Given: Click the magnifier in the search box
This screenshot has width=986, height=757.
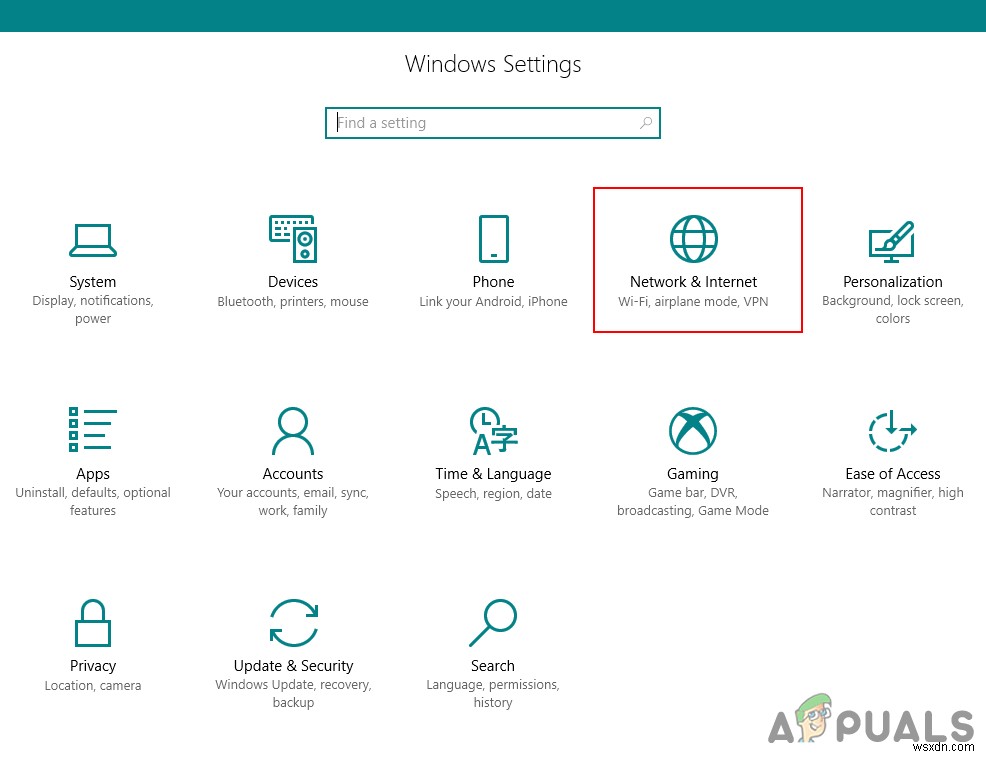Looking at the screenshot, I should (646, 123).
